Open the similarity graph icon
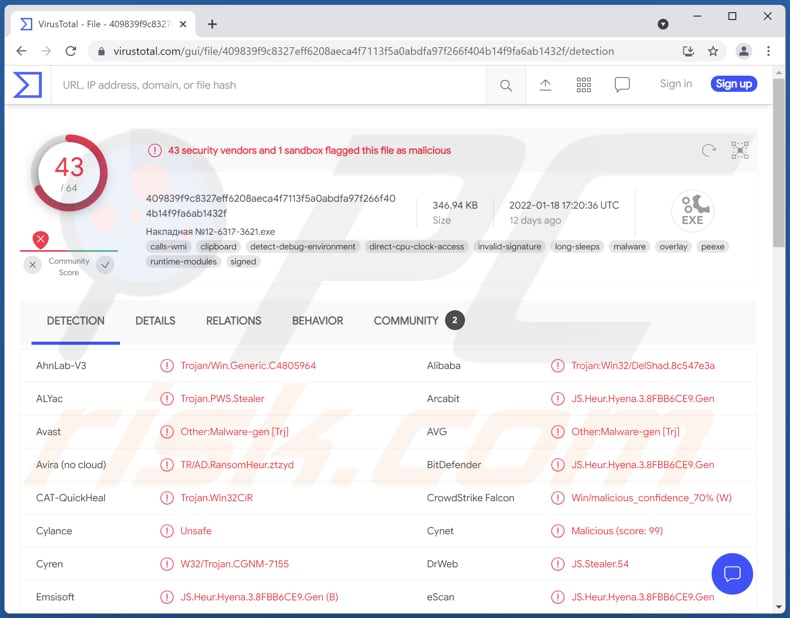Viewport: 790px width, 618px height. tap(740, 150)
